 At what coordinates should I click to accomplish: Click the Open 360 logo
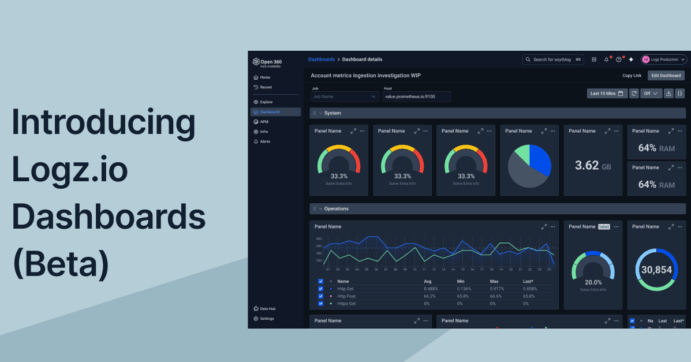tap(267, 63)
